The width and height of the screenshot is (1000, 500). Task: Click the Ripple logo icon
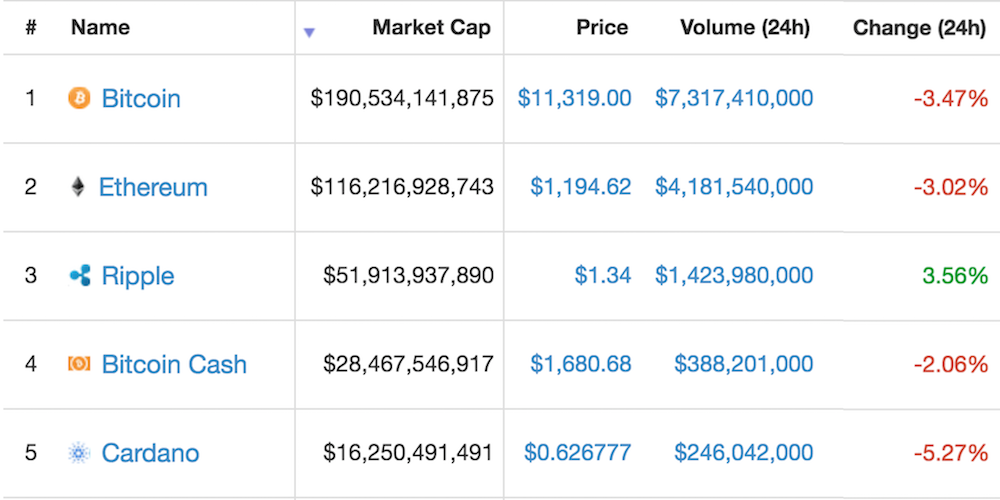(x=80, y=276)
